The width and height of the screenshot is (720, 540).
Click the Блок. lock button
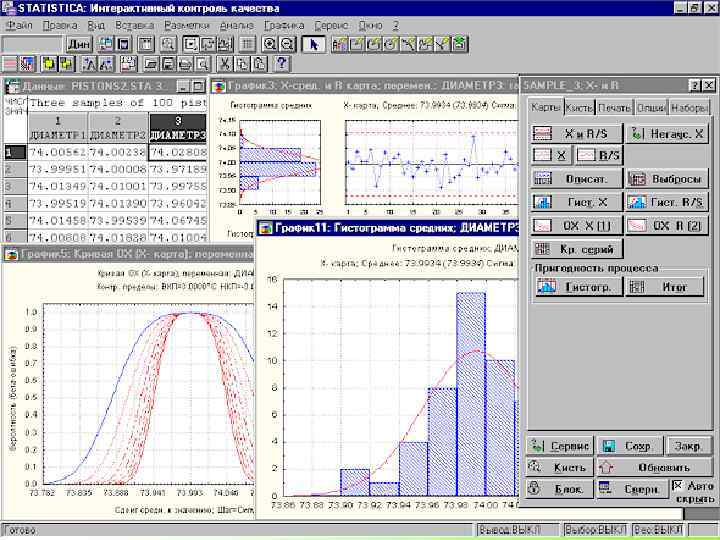(x=560, y=489)
